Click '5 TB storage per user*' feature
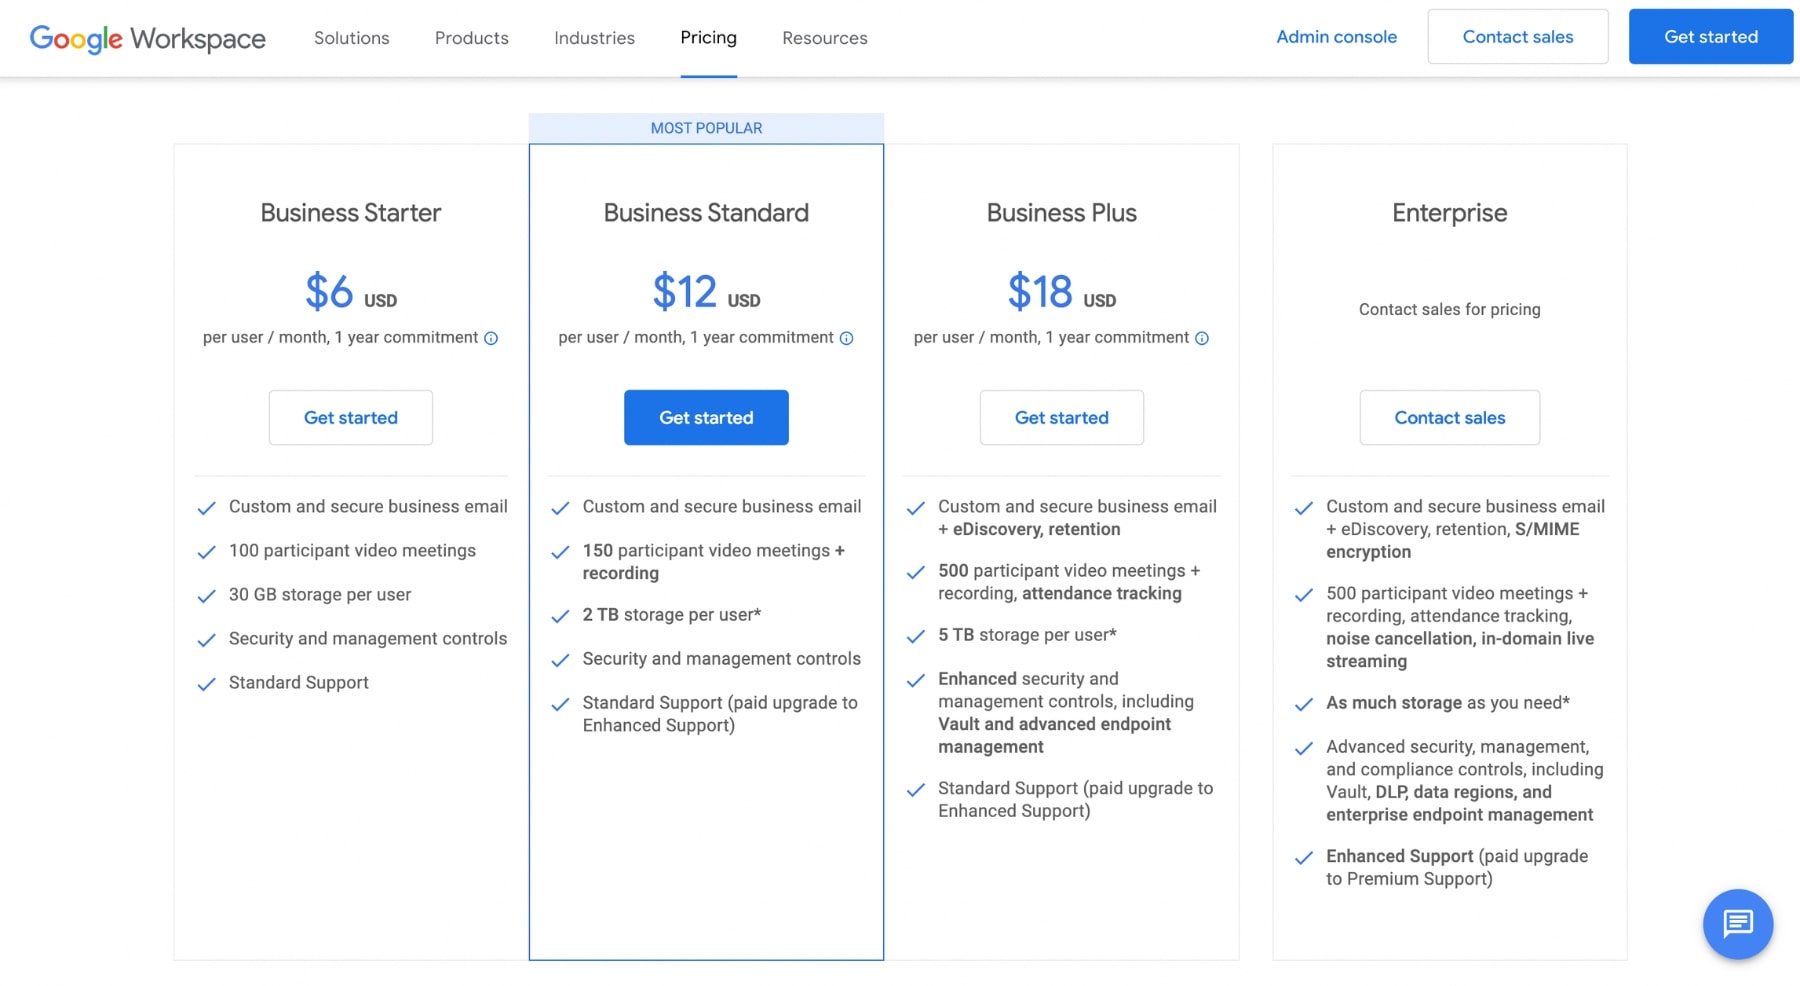1800x986 pixels. pos(1027,635)
